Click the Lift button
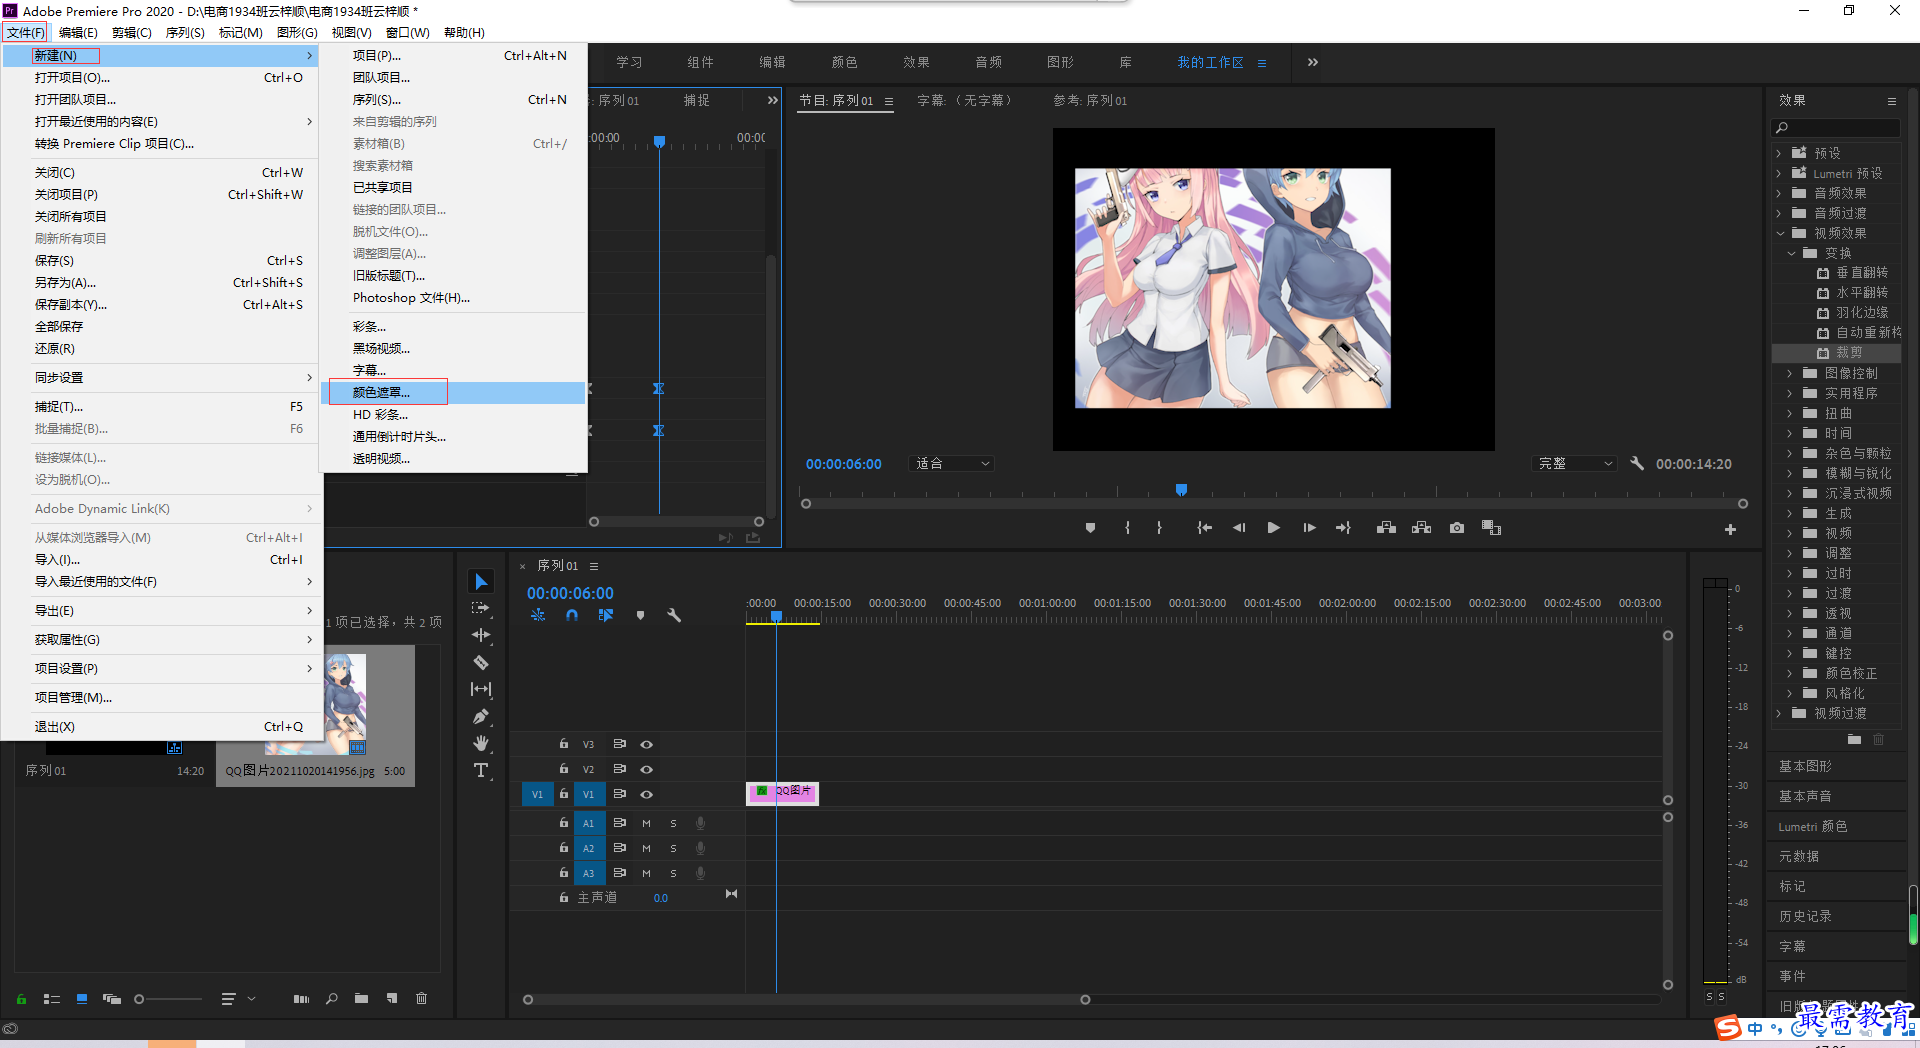Viewport: 1920px width, 1048px height. (x=1386, y=528)
